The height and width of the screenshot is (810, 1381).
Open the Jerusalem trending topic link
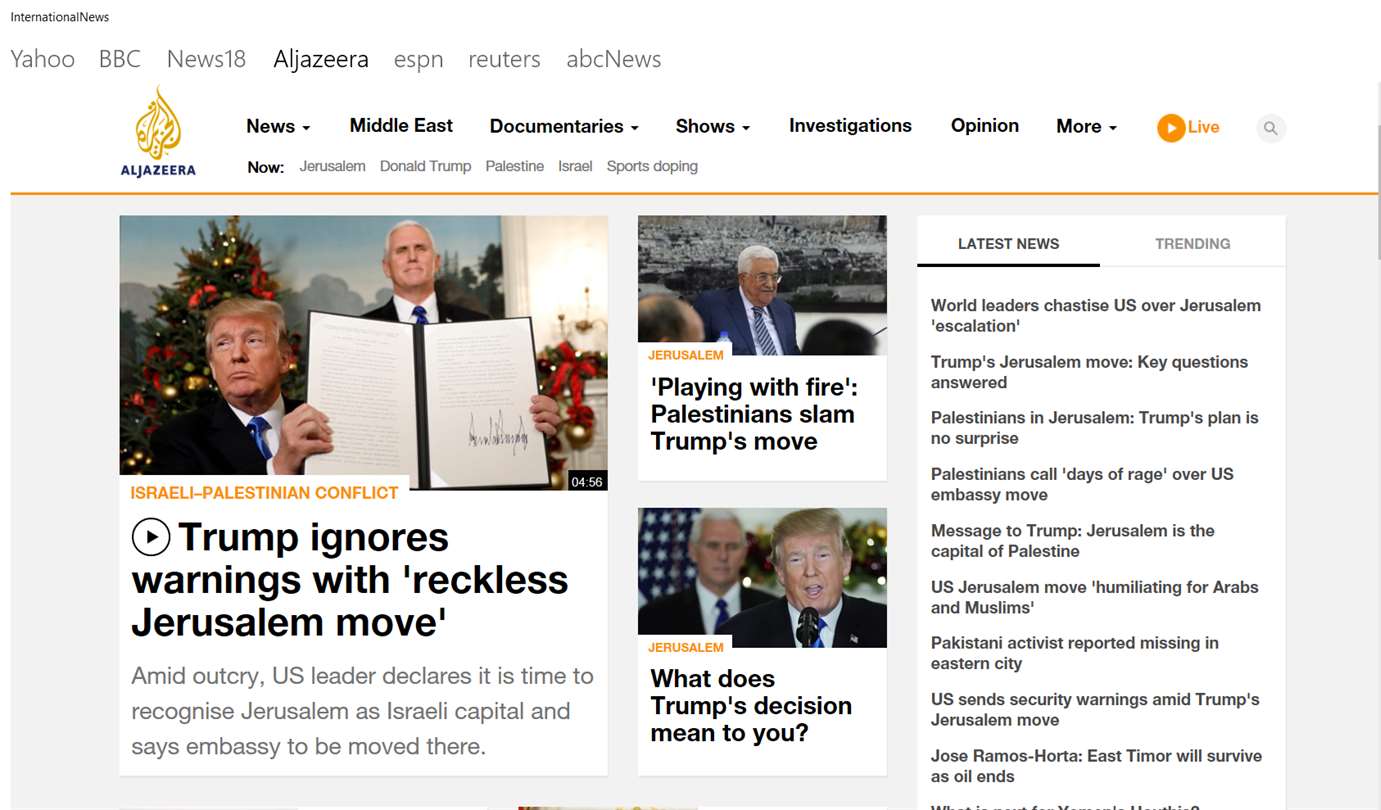(x=332, y=166)
